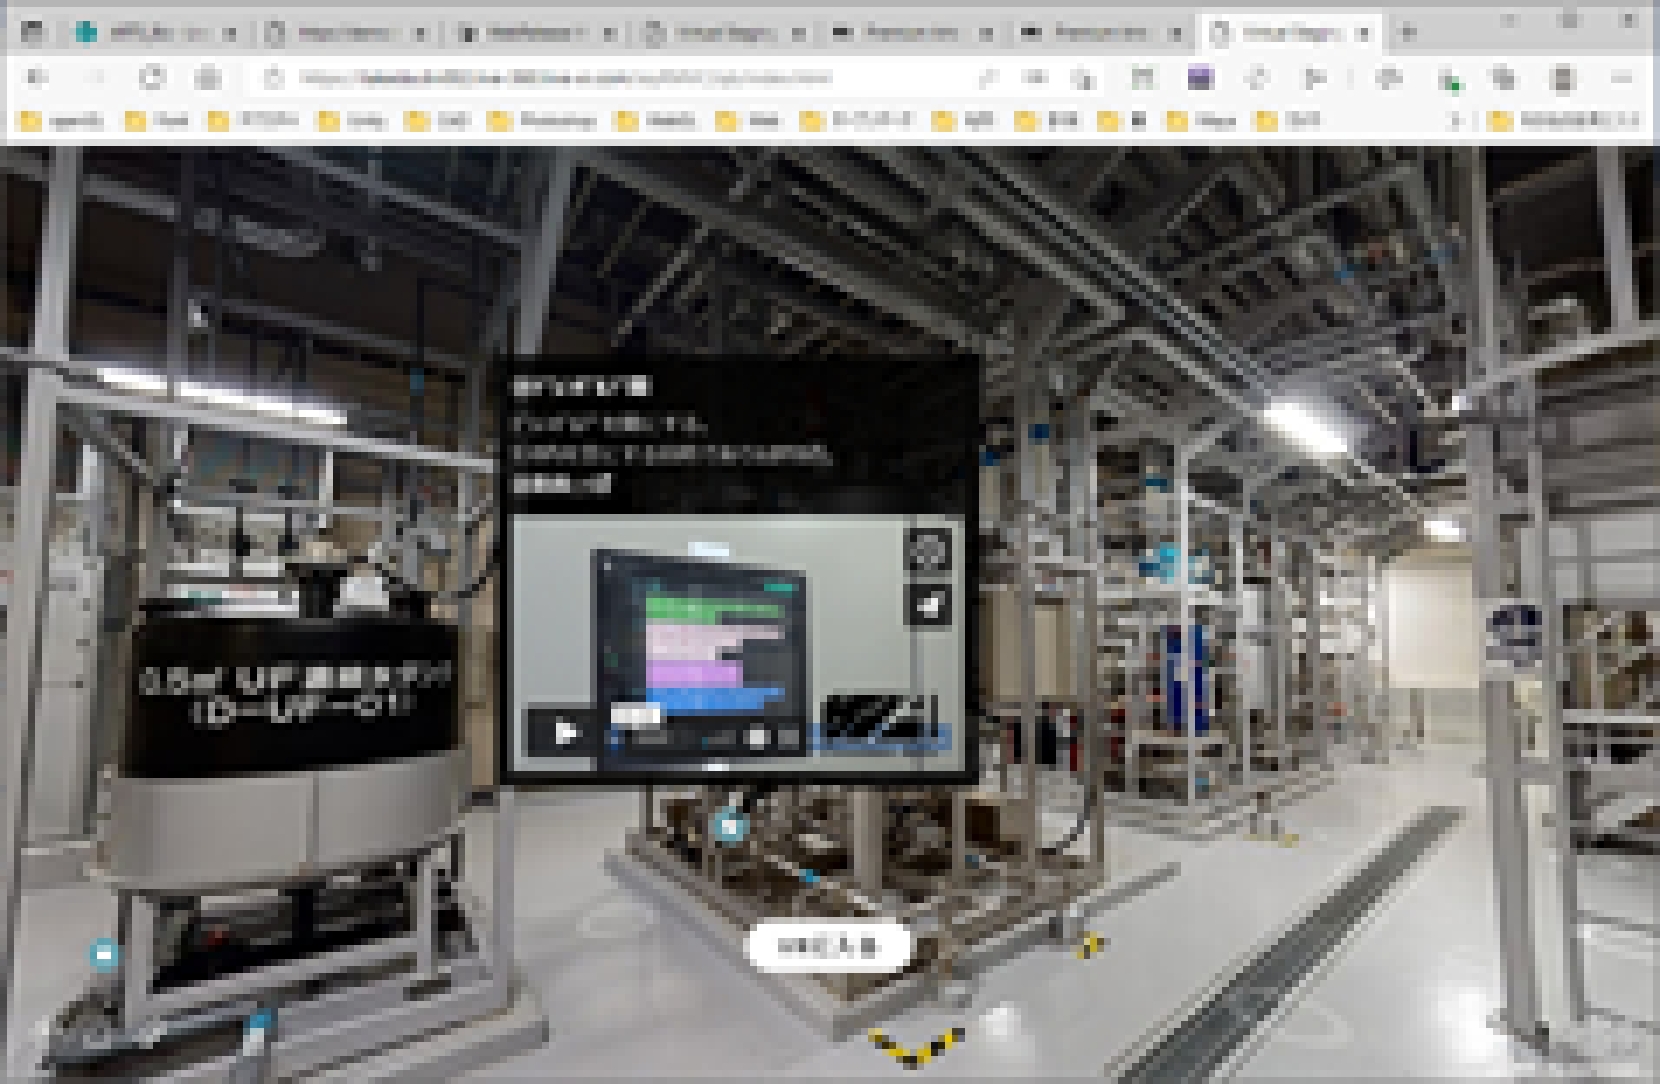Open the video settings gear icon
Viewport: 1660px width, 1084px height.
click(x=928, y=550)
